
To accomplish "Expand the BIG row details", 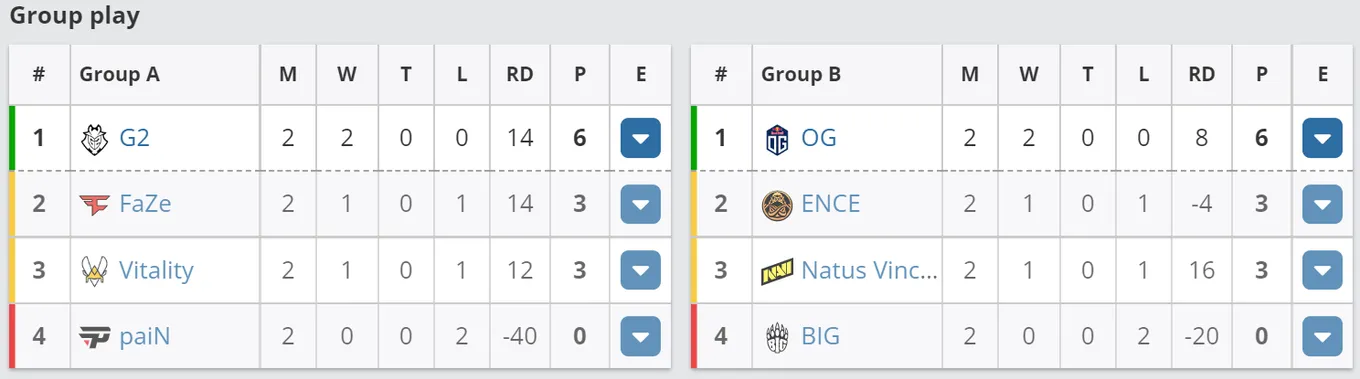I will [1322, 336].
